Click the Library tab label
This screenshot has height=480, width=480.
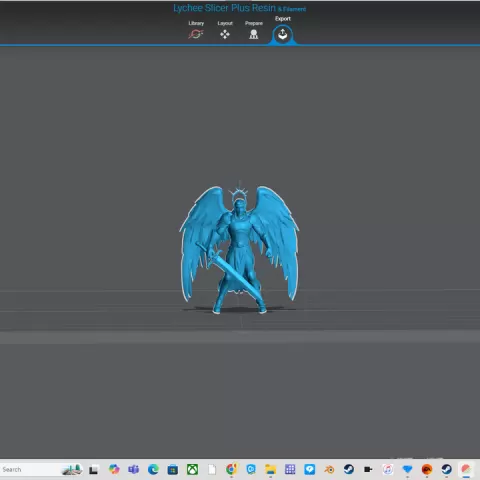(x=196, y=23)
